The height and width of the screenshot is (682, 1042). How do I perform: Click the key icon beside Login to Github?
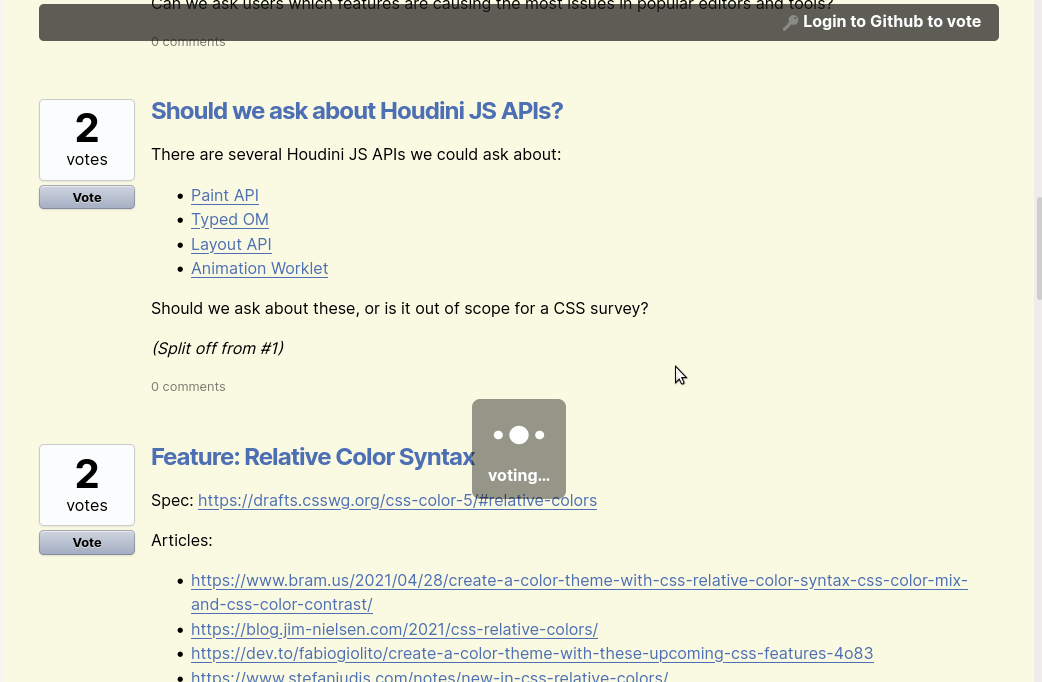pos(790,23)
